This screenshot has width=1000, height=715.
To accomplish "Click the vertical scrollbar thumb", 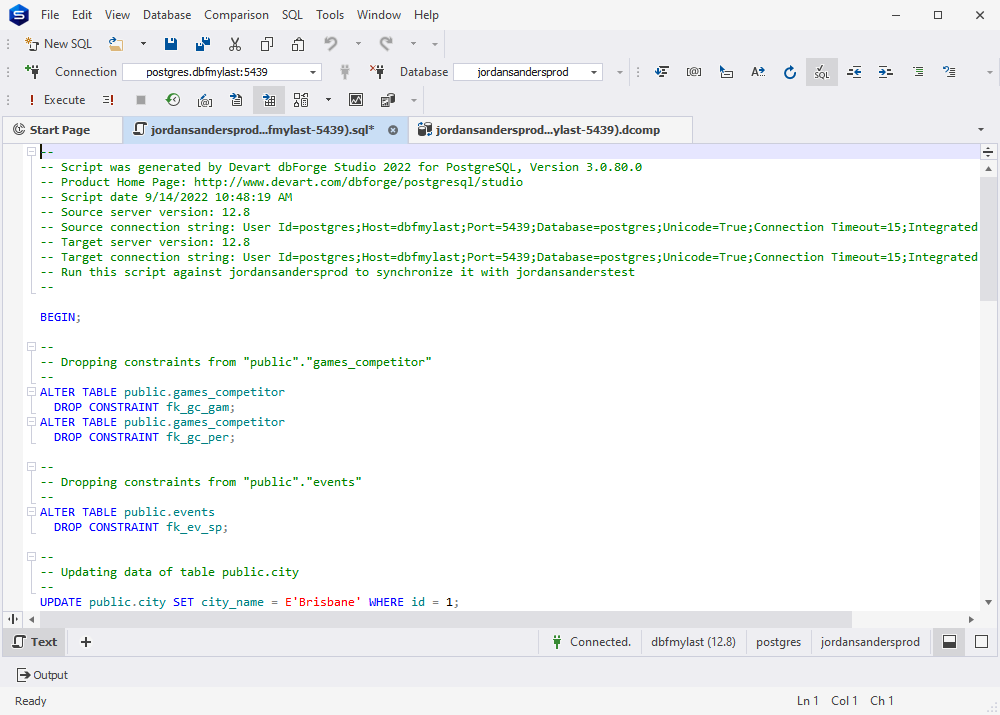I will click(x=988, y=237).
